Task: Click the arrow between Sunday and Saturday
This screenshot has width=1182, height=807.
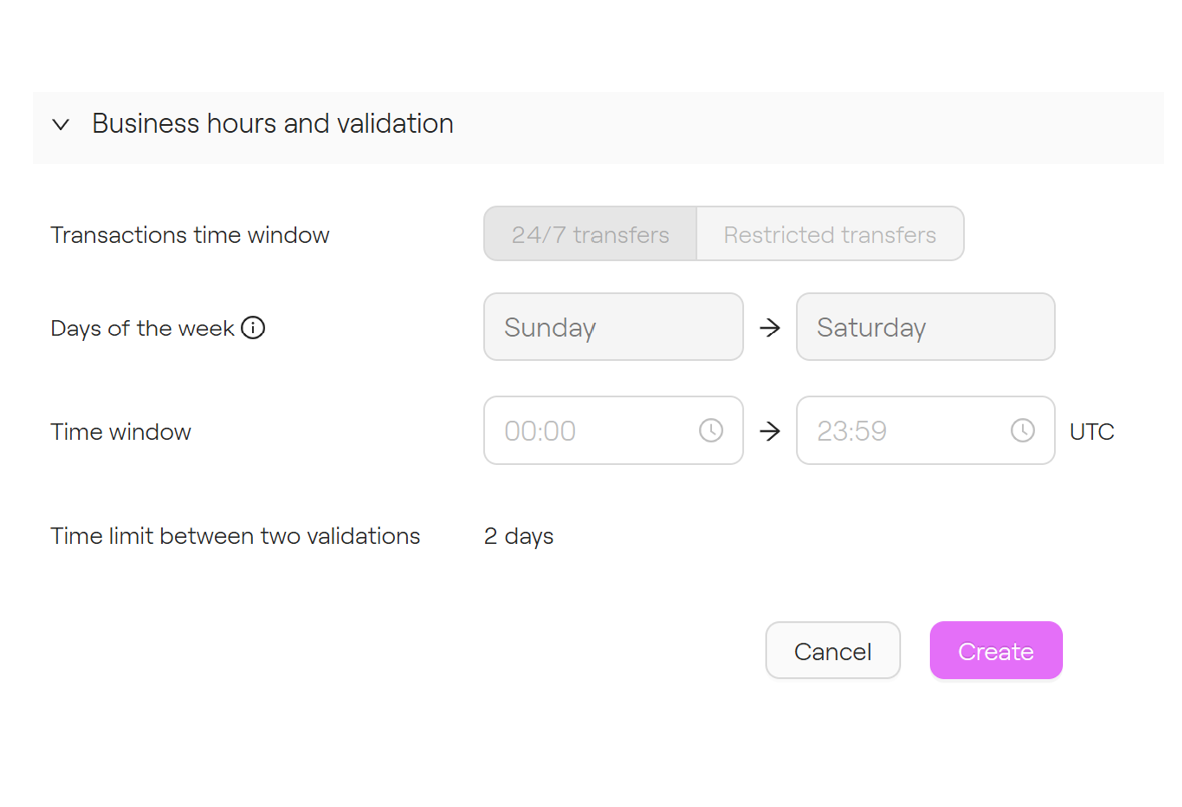Action: pos(770,328)
